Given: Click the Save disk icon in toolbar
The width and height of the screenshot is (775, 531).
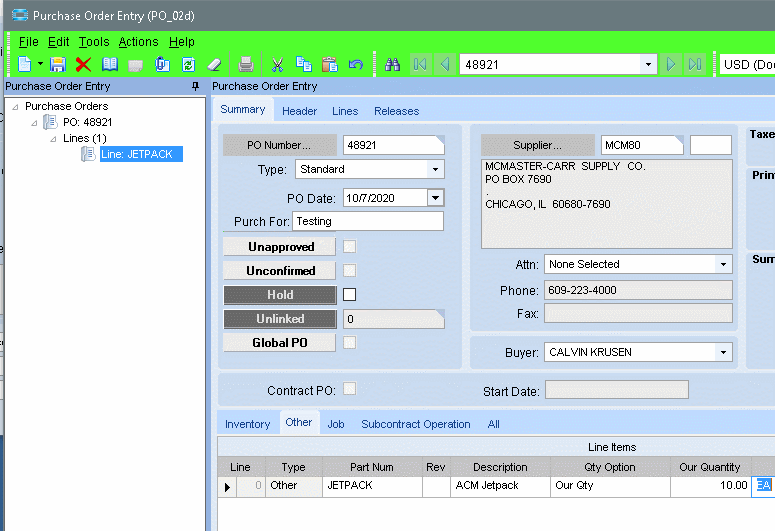Looking at the screenshot, I should (57, 64).
